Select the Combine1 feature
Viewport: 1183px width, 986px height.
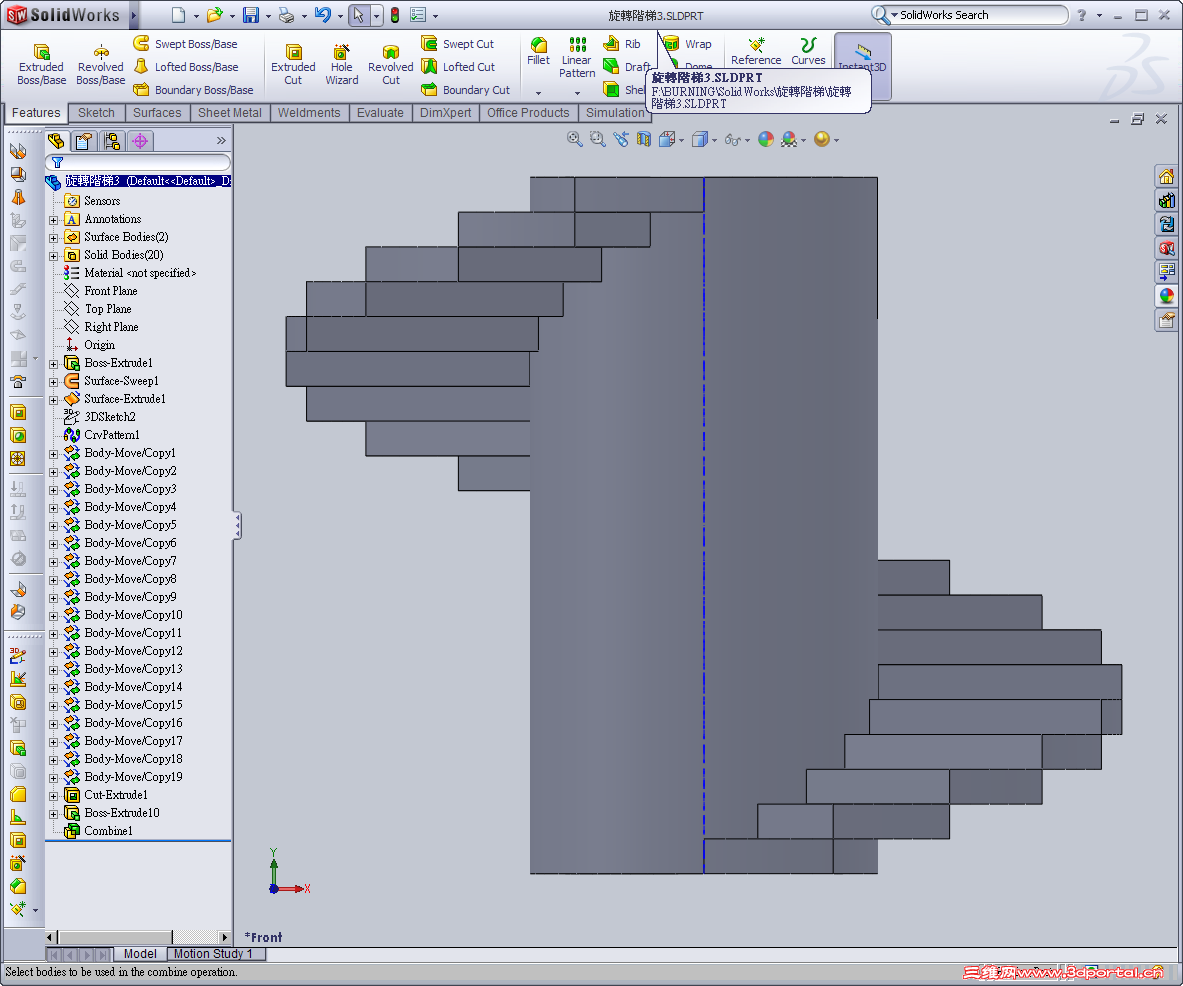coord(99,831)
